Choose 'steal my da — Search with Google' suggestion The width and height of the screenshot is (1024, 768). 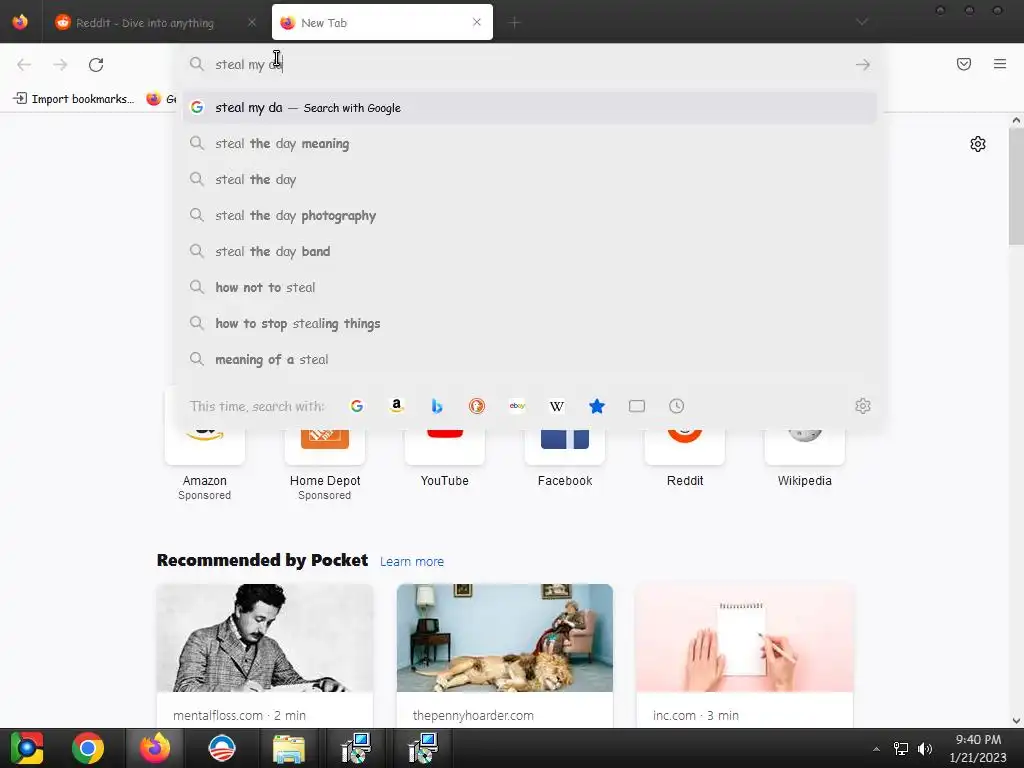[x=530, y=108]
